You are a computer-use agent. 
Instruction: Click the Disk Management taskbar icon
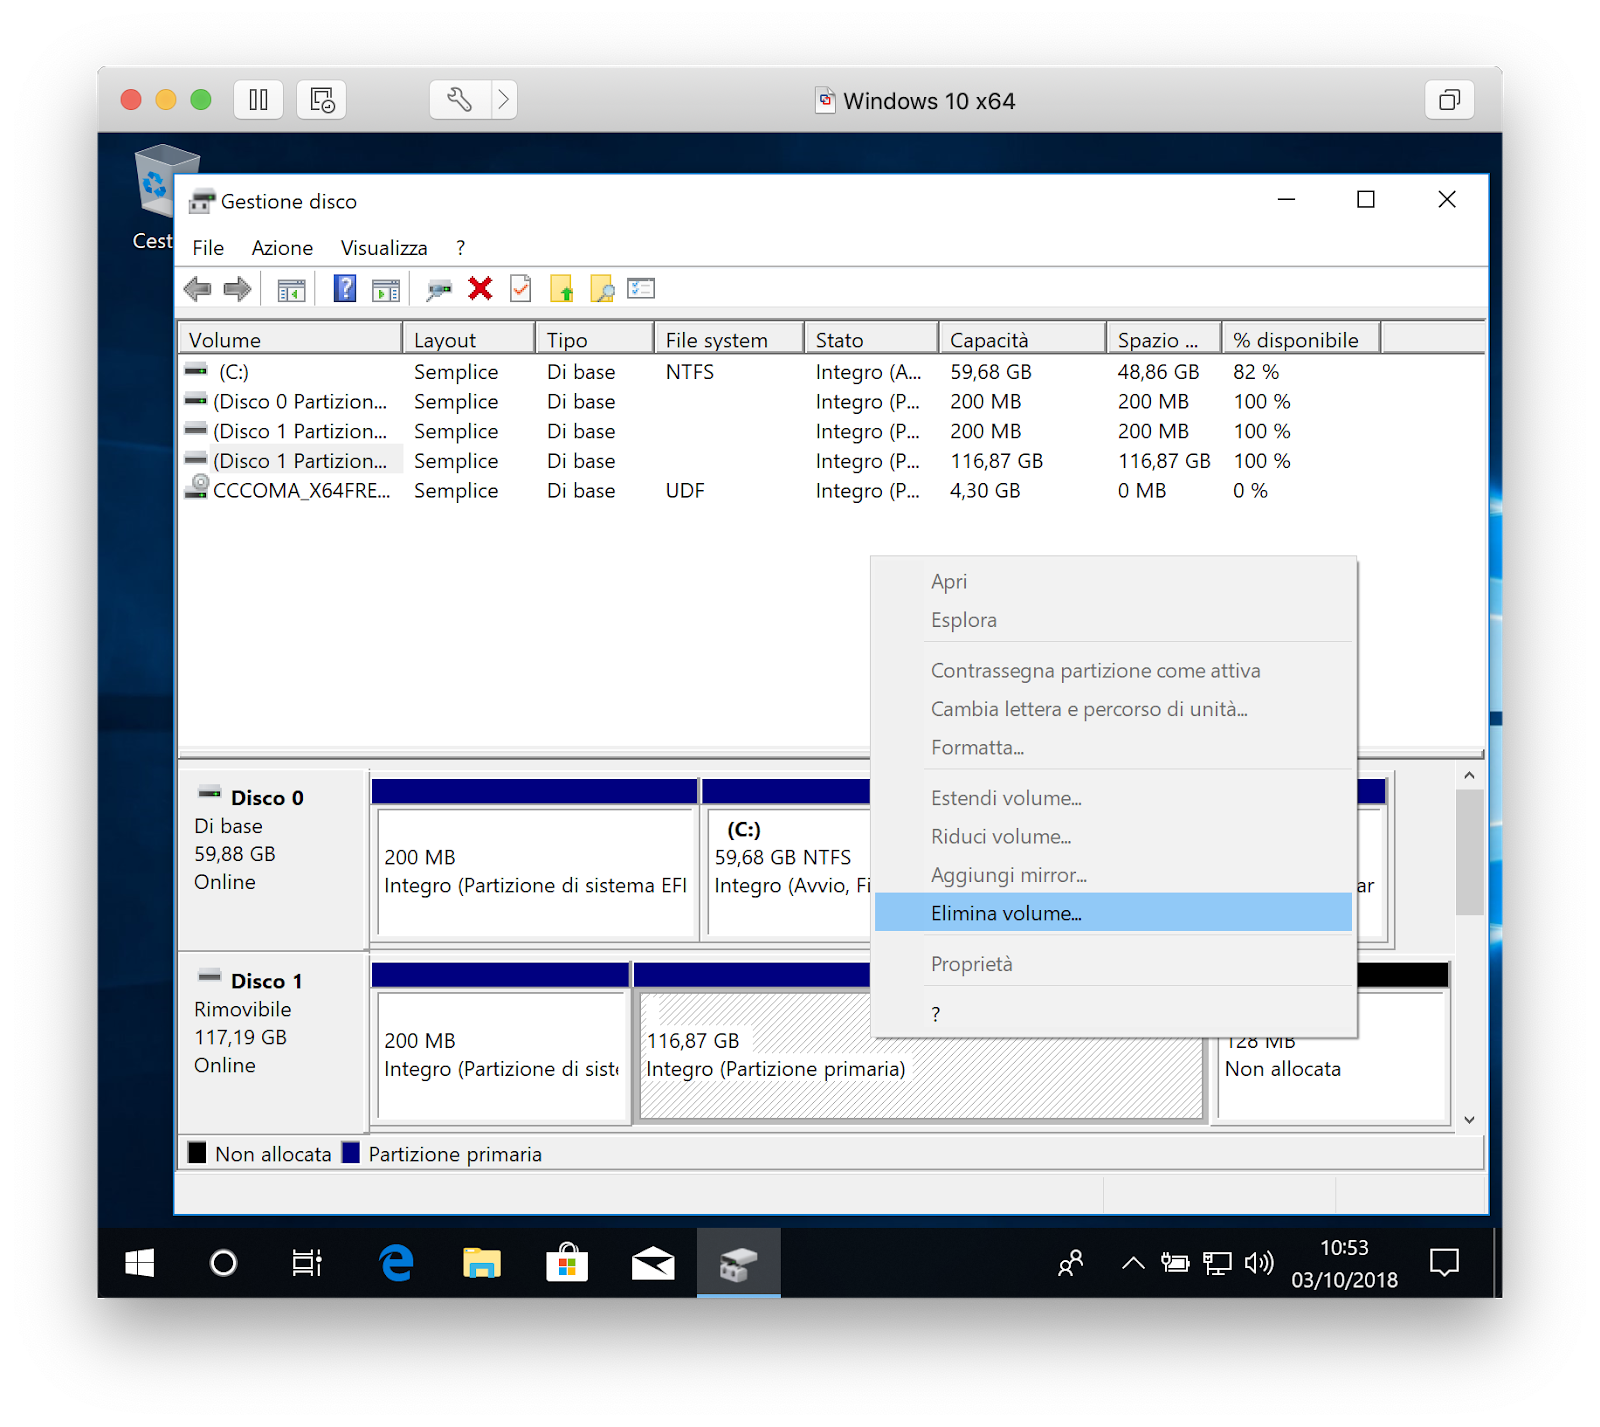pos(739,1263)
